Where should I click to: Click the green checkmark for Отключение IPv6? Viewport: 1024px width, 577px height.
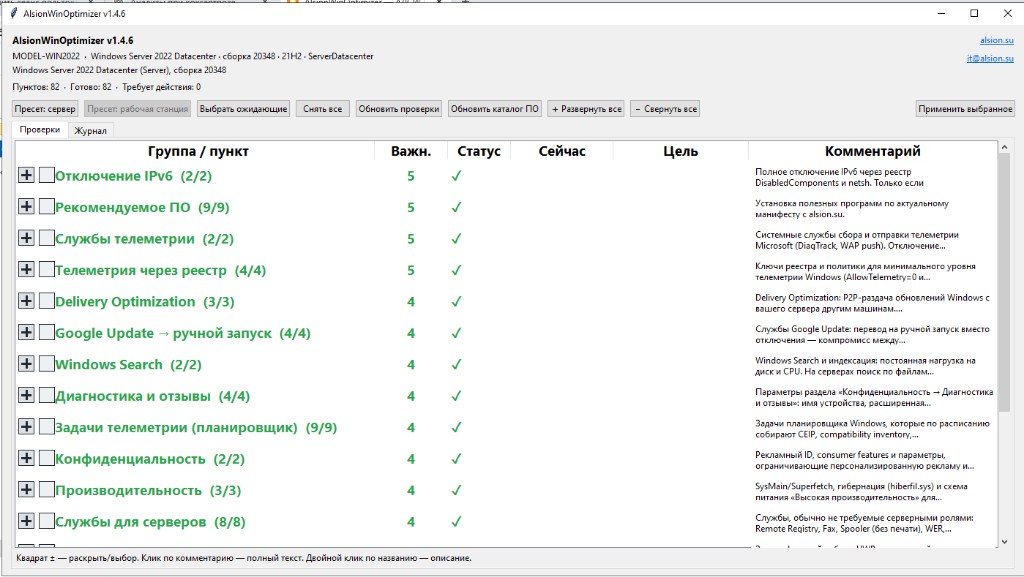tap(456, 176)
